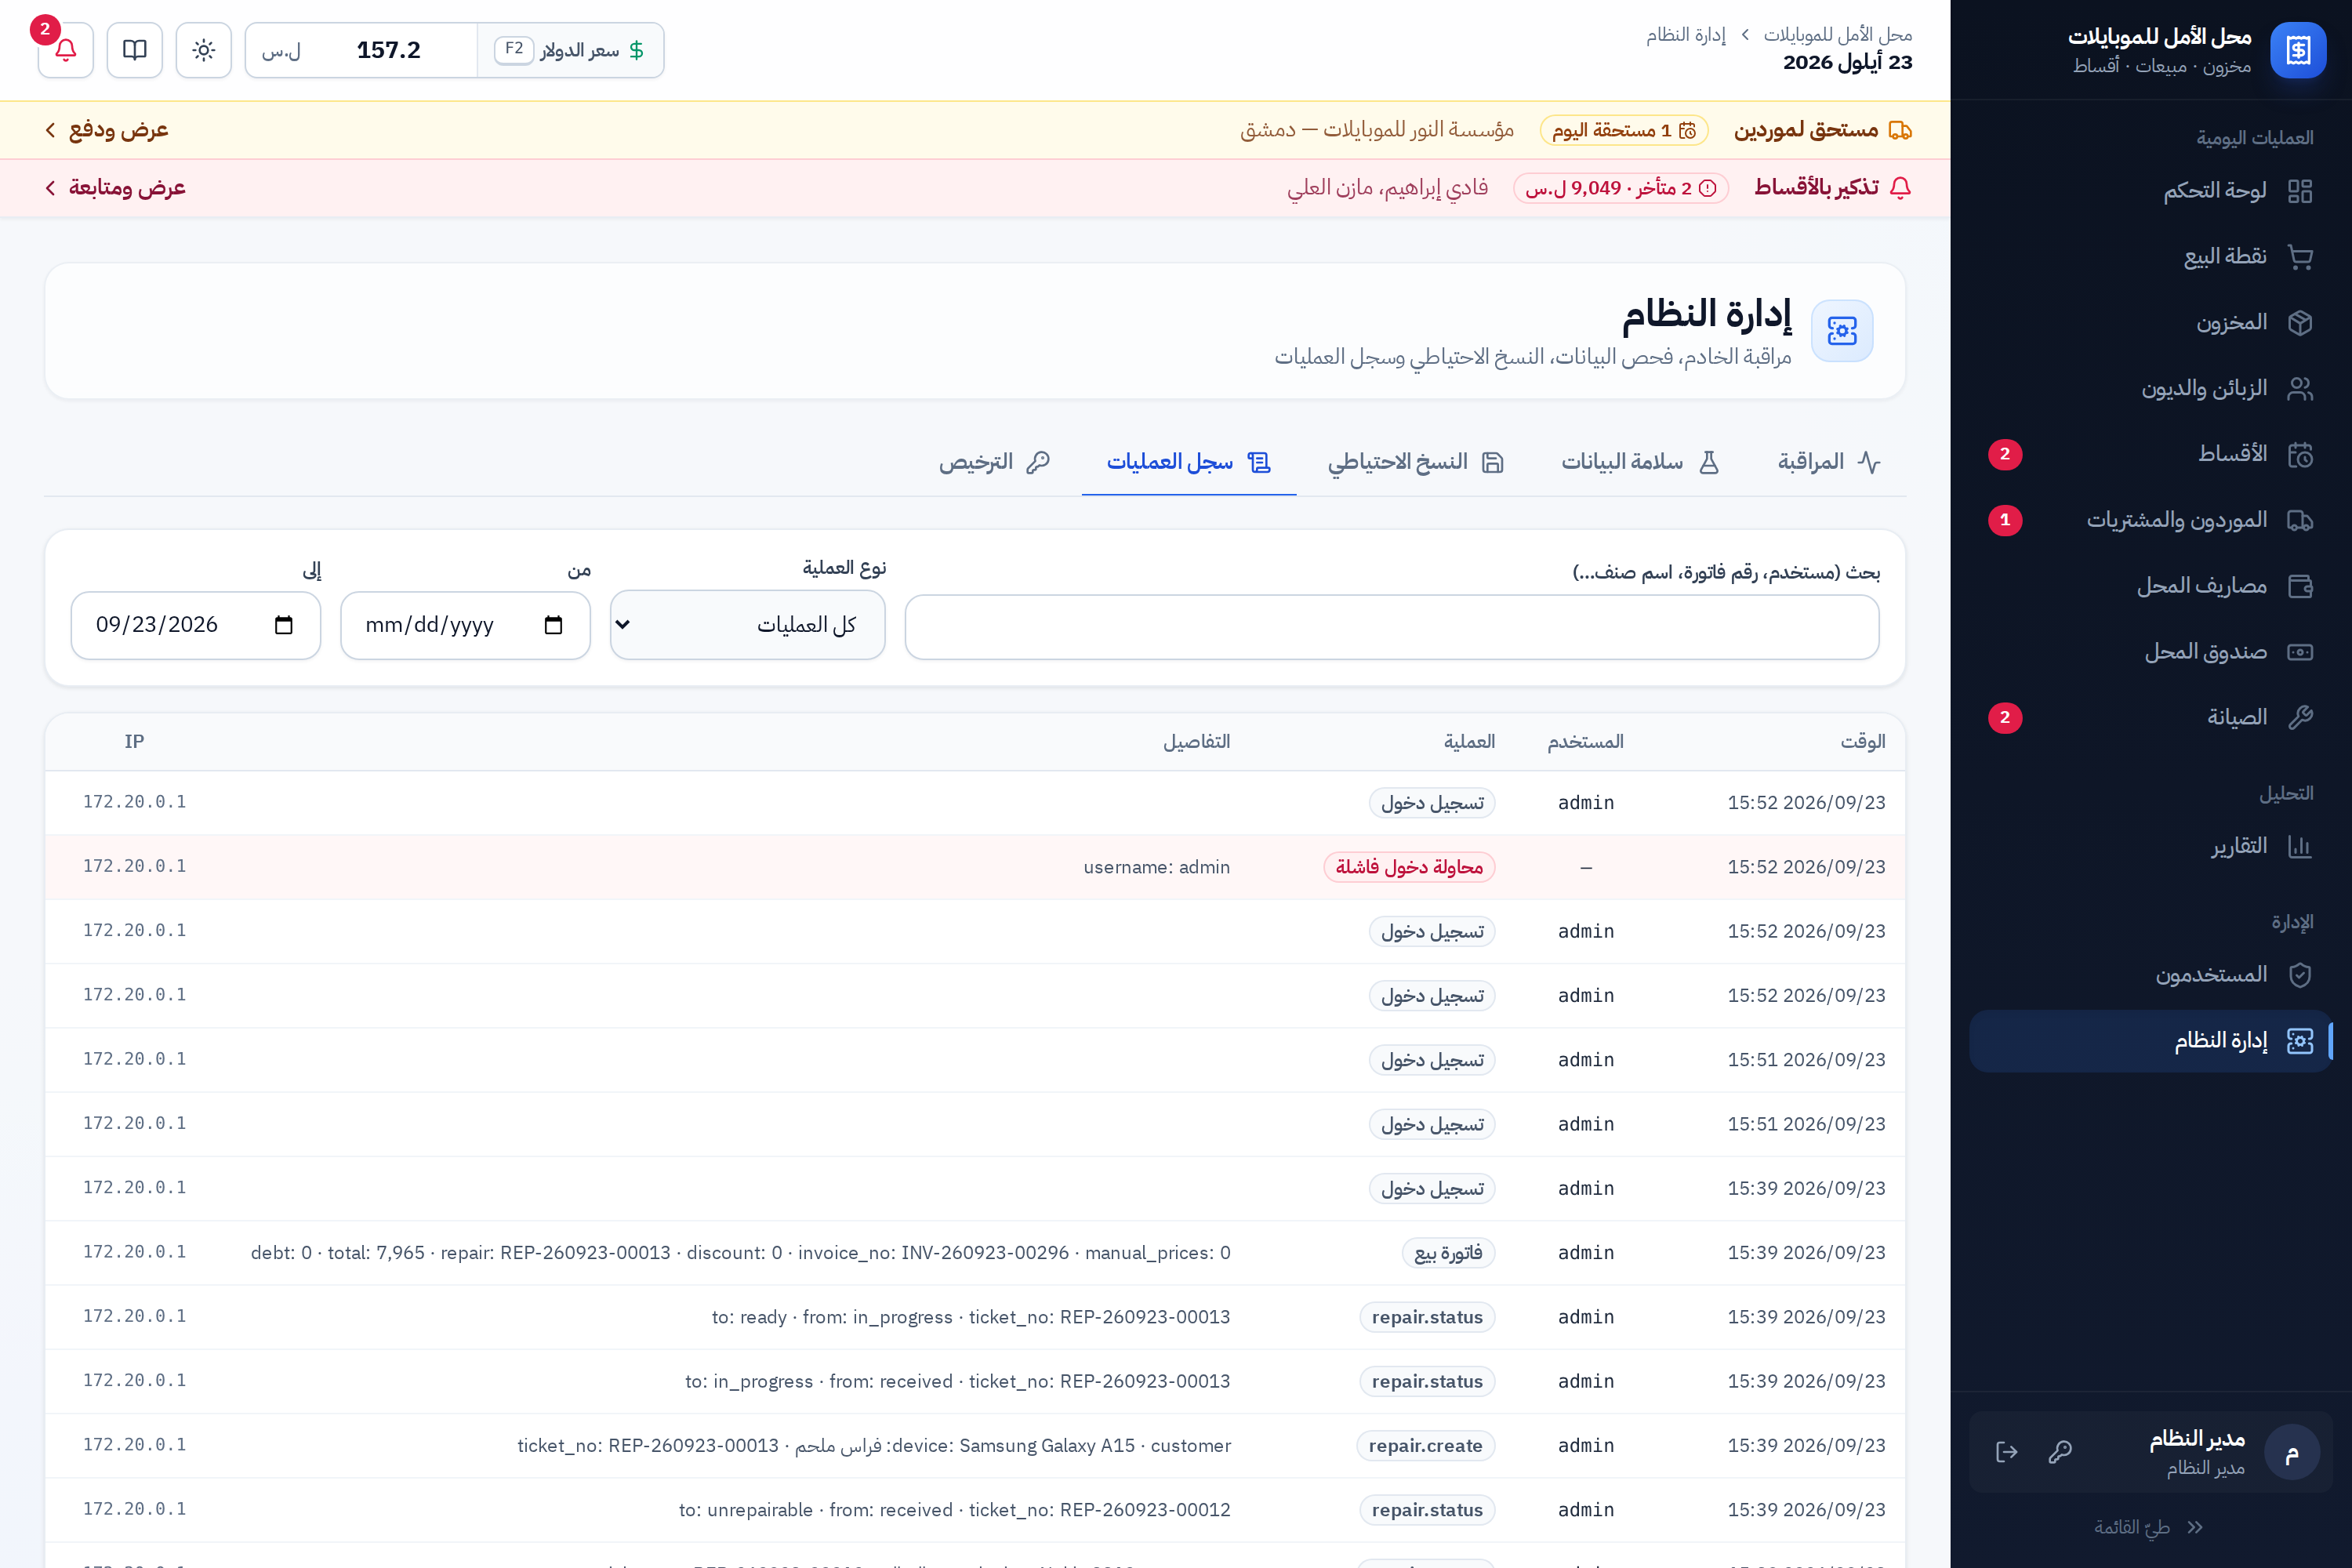Click the log search input field
Screen dimensions: 2352x1568
tap(1392, 627)
